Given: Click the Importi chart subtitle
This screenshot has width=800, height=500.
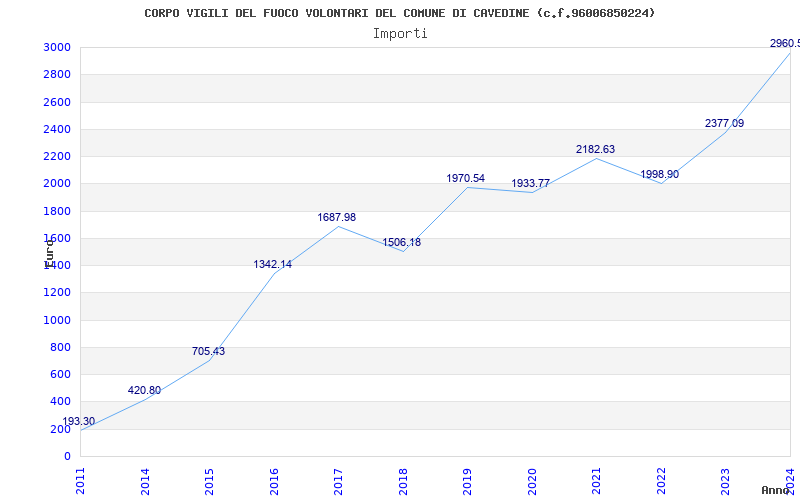Looking at the screenshot, I should [x=400, y=34].
